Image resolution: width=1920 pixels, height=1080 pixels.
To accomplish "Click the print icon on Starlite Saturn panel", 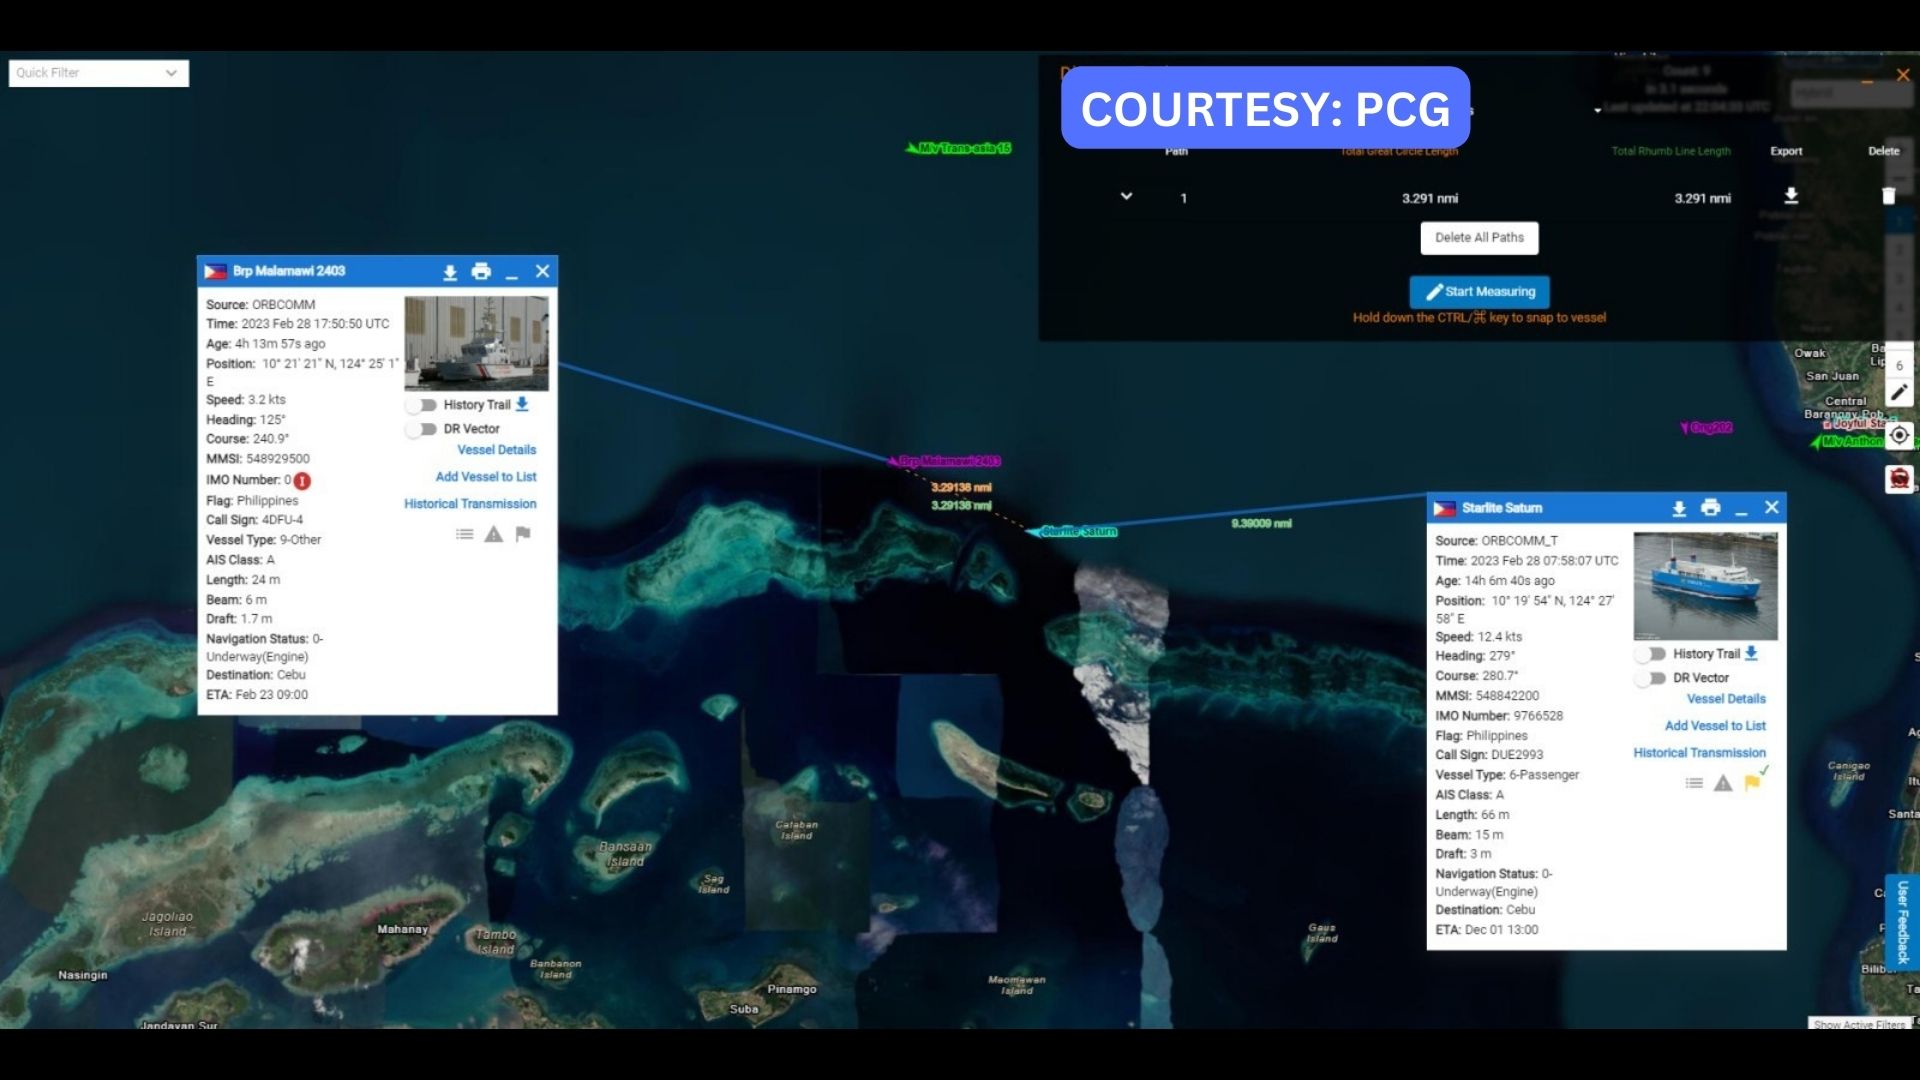I will tap(1712, 506).
